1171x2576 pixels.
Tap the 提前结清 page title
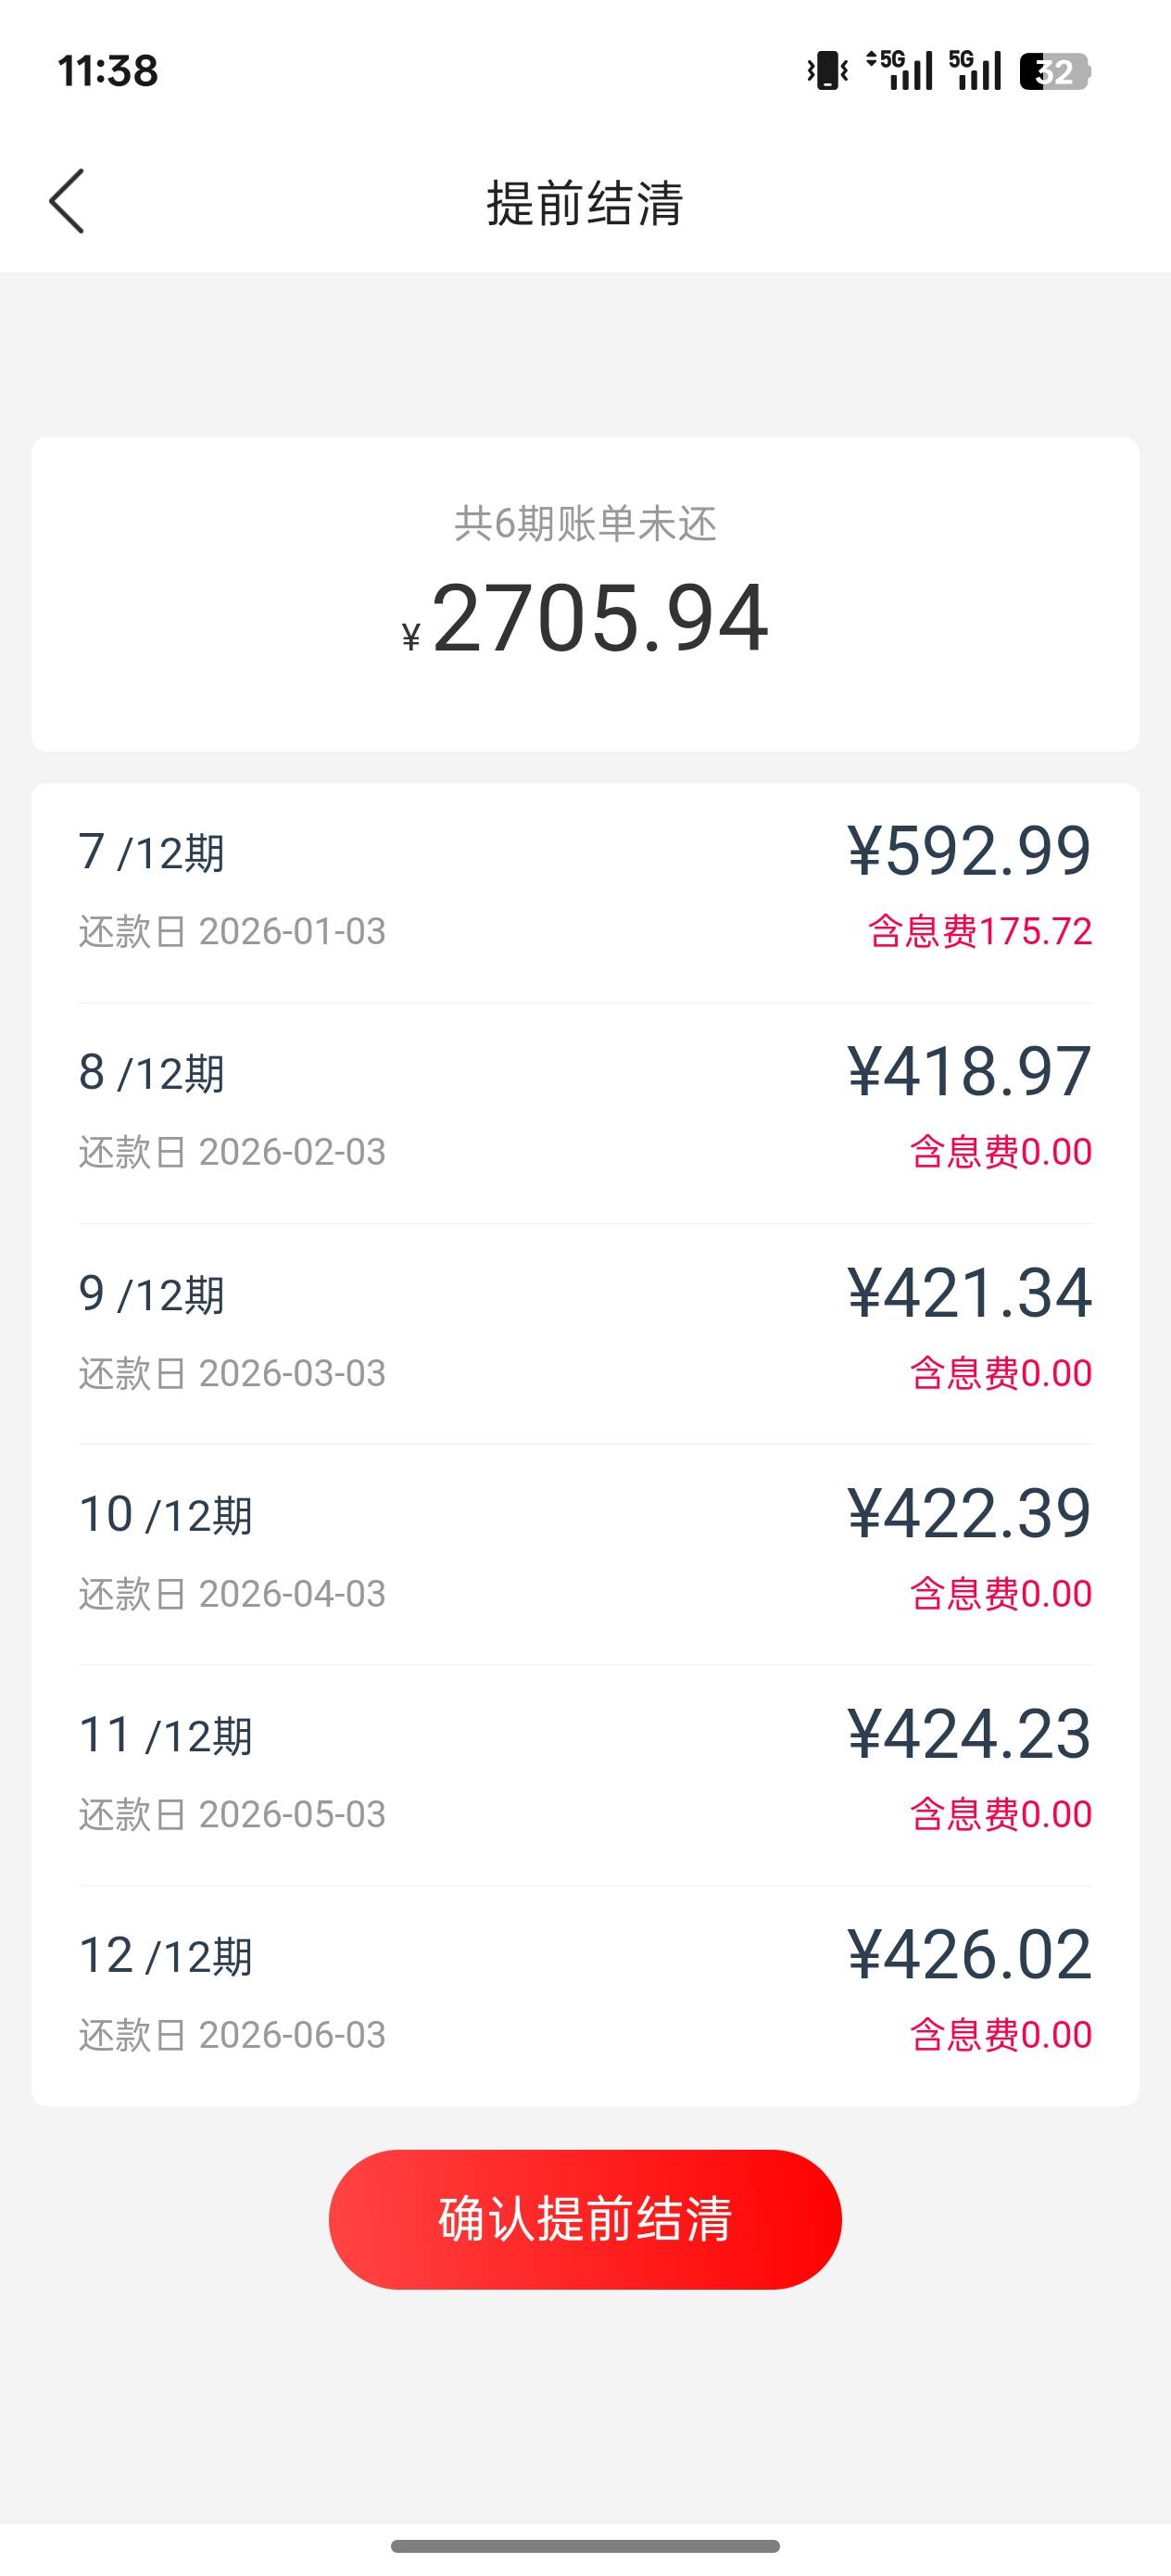[x=585, y=203]
